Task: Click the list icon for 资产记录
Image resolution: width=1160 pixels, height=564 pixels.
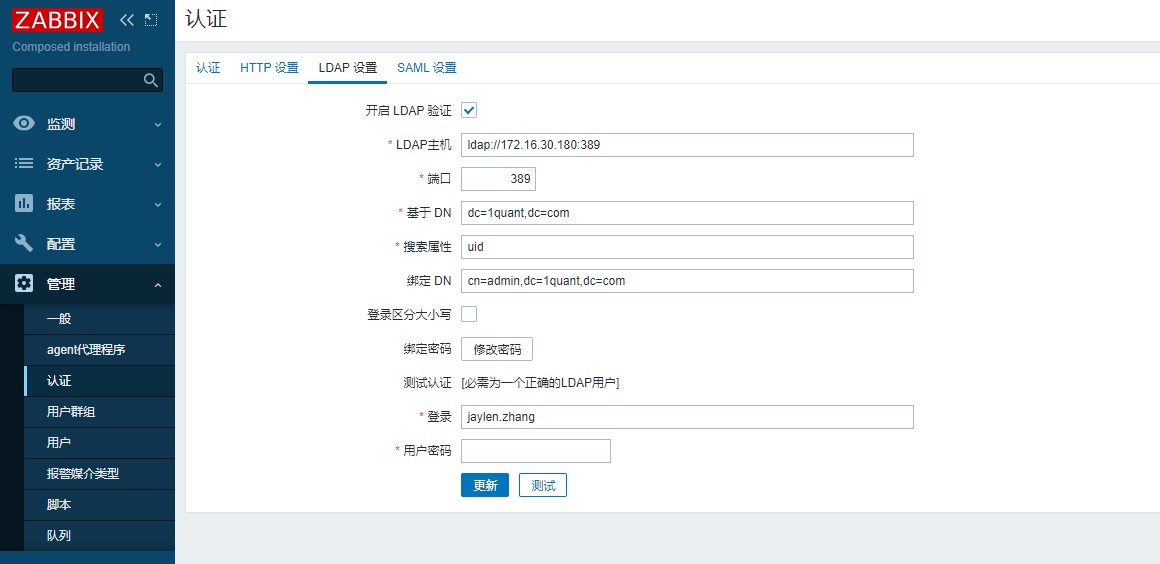Action: pos(24,164)
